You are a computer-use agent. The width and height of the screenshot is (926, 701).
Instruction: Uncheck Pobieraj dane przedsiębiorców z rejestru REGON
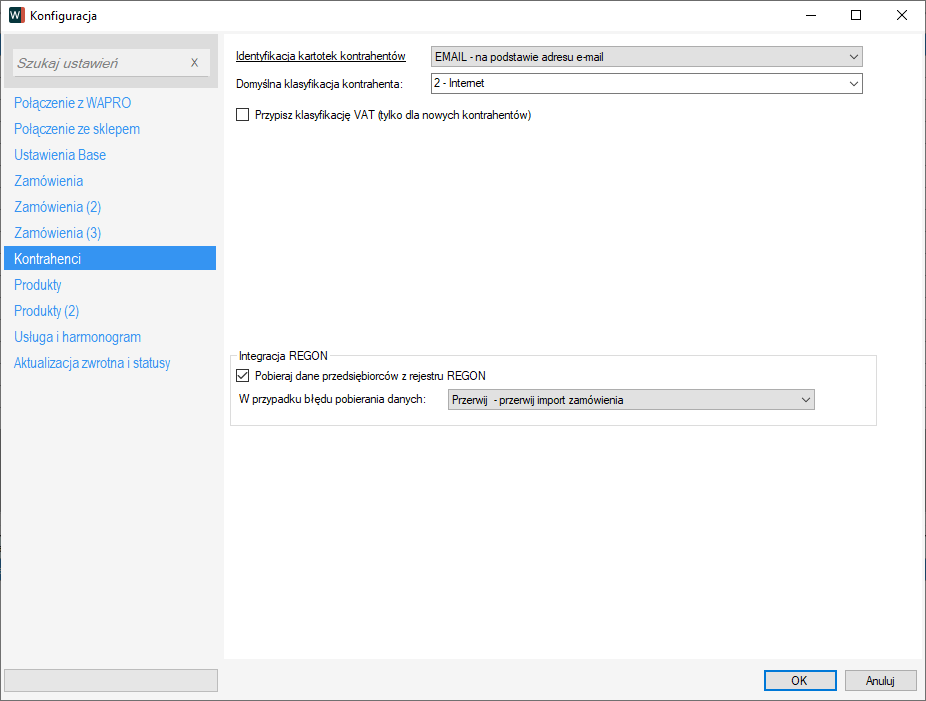tap(242, 376)
